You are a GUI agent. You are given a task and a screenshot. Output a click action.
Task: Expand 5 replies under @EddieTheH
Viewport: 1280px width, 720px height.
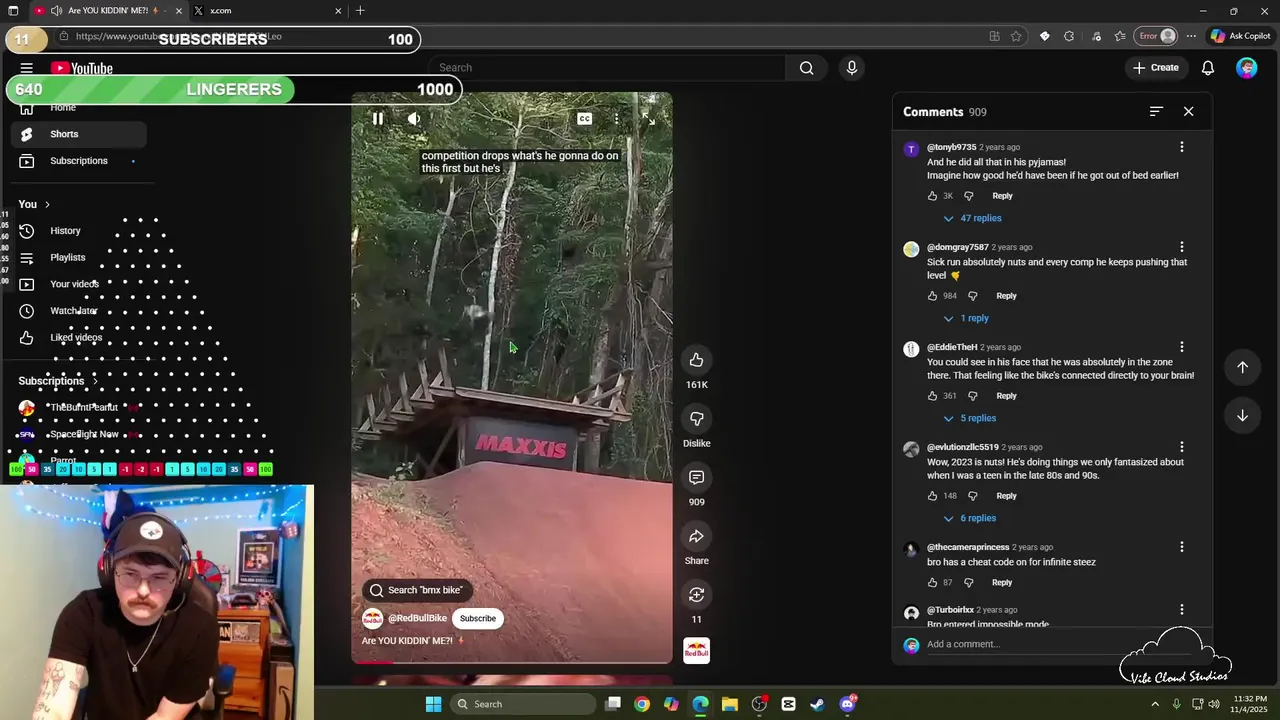[x=969, y=418]
